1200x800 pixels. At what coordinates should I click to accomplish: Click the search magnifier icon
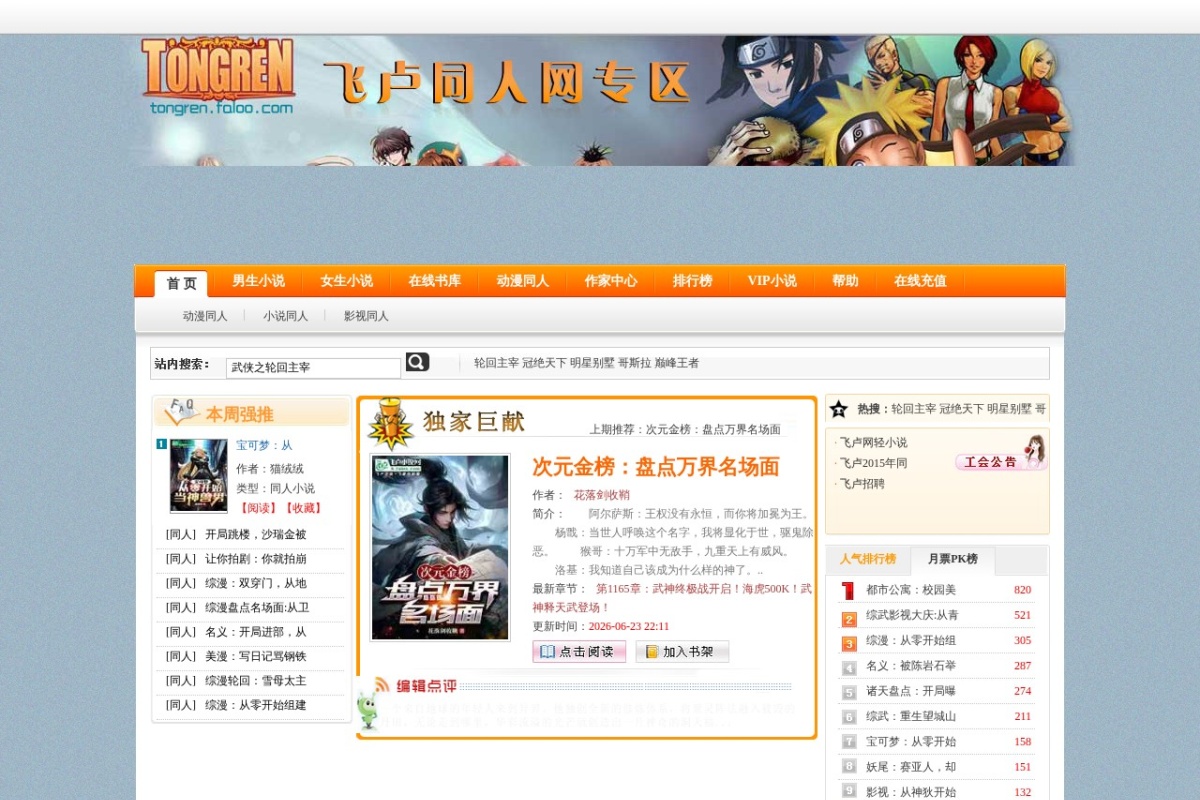[417, 362]
